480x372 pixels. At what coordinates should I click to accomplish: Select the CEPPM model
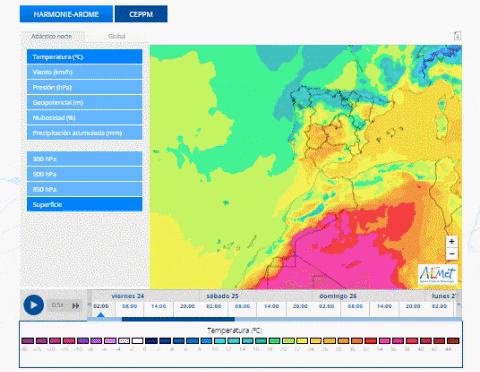coord(141,14)
